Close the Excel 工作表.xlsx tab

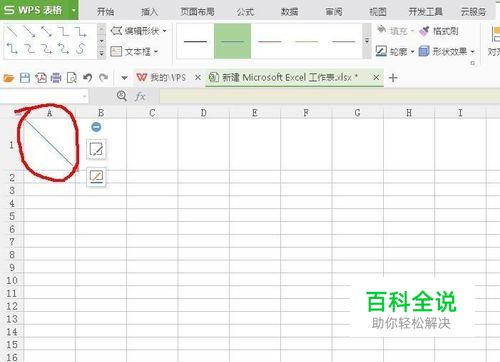(x=376, y=78)
